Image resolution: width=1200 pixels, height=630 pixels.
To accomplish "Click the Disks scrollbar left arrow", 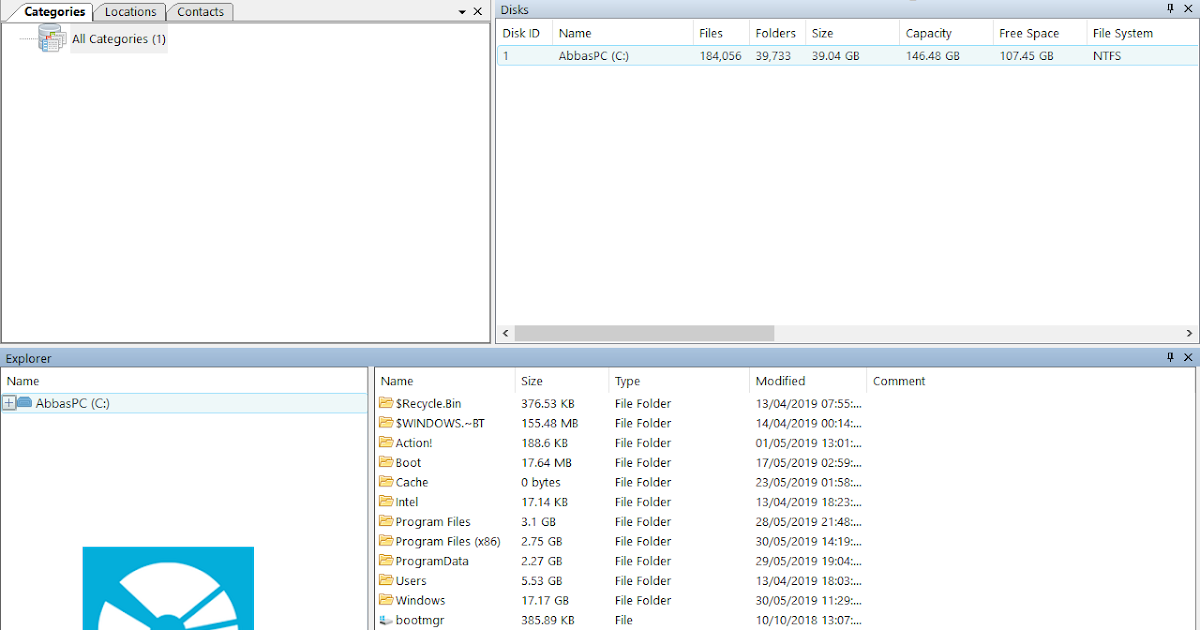I will pyautogui.click(x=505, y=333).
